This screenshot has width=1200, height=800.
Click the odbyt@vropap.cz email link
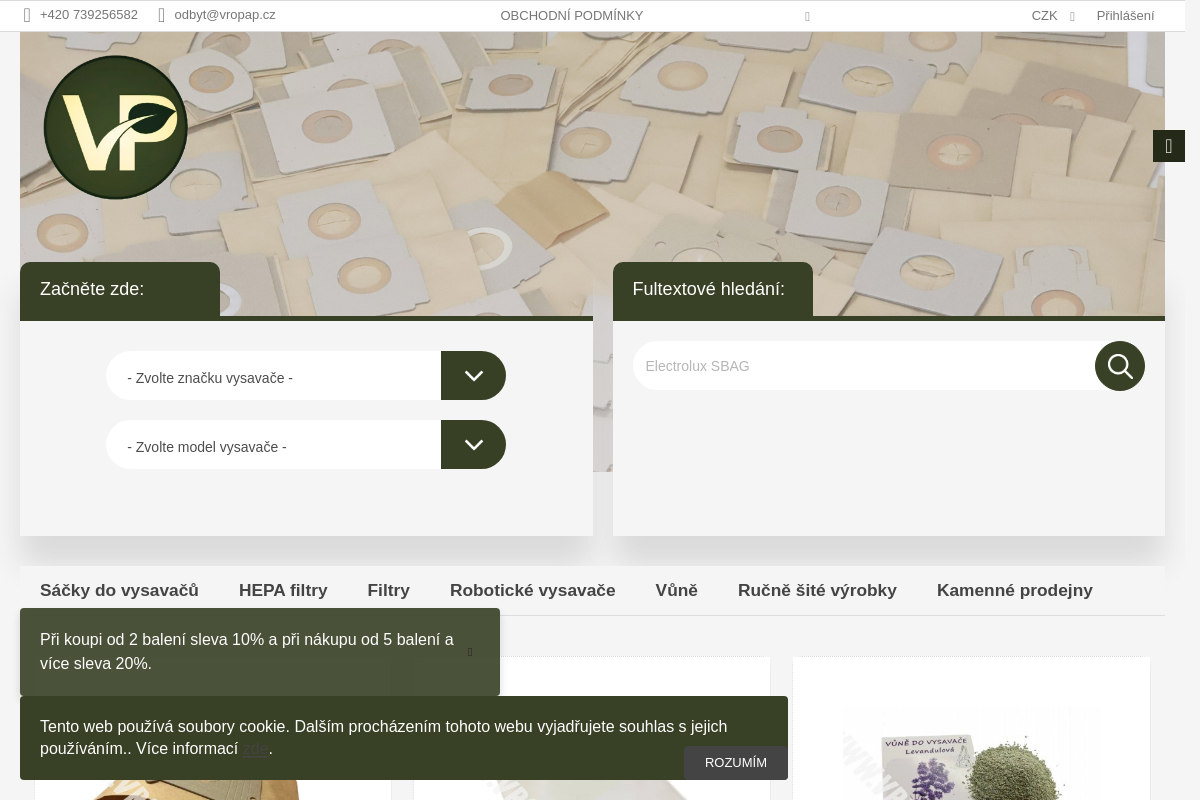tap(225, 15)
